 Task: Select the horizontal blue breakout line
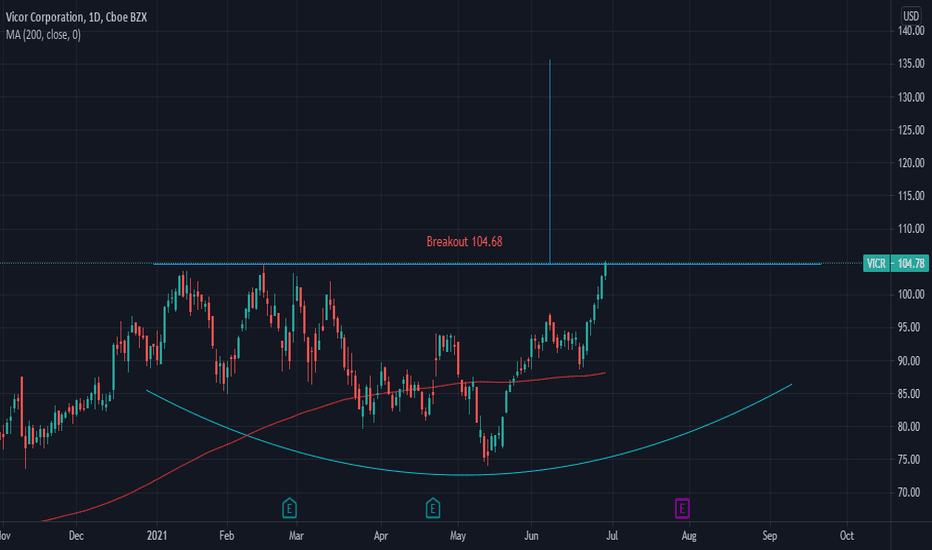tap(487, 263)
